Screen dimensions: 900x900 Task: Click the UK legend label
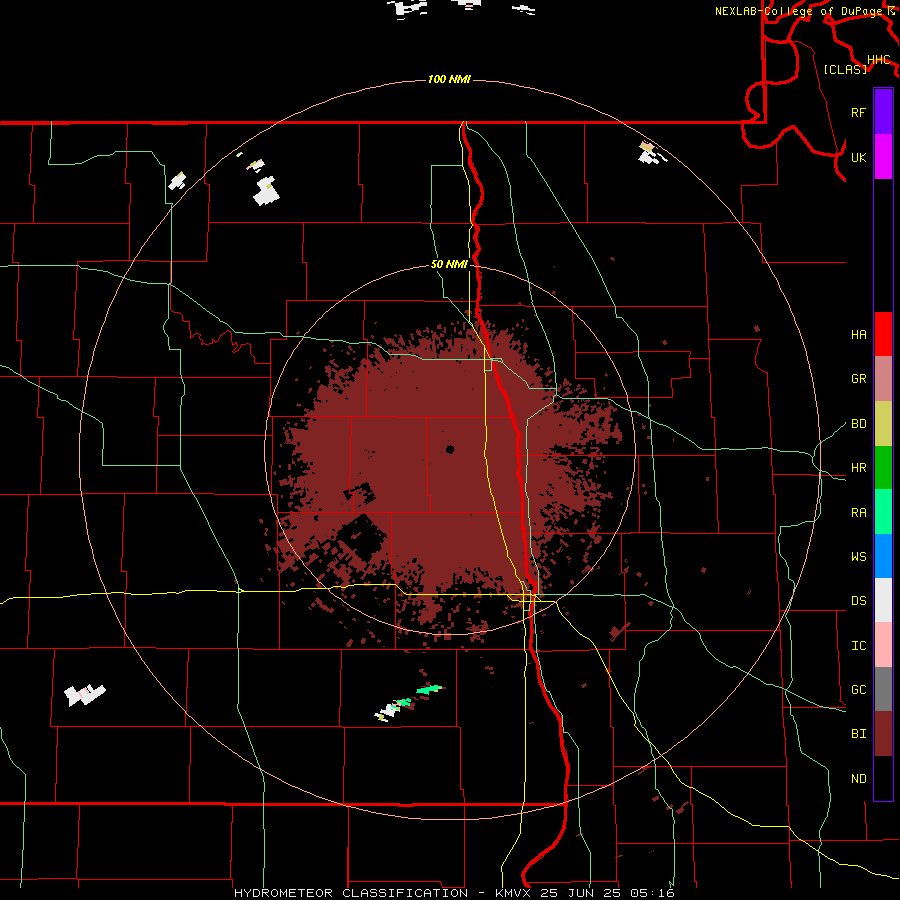[x=859, y=157]
